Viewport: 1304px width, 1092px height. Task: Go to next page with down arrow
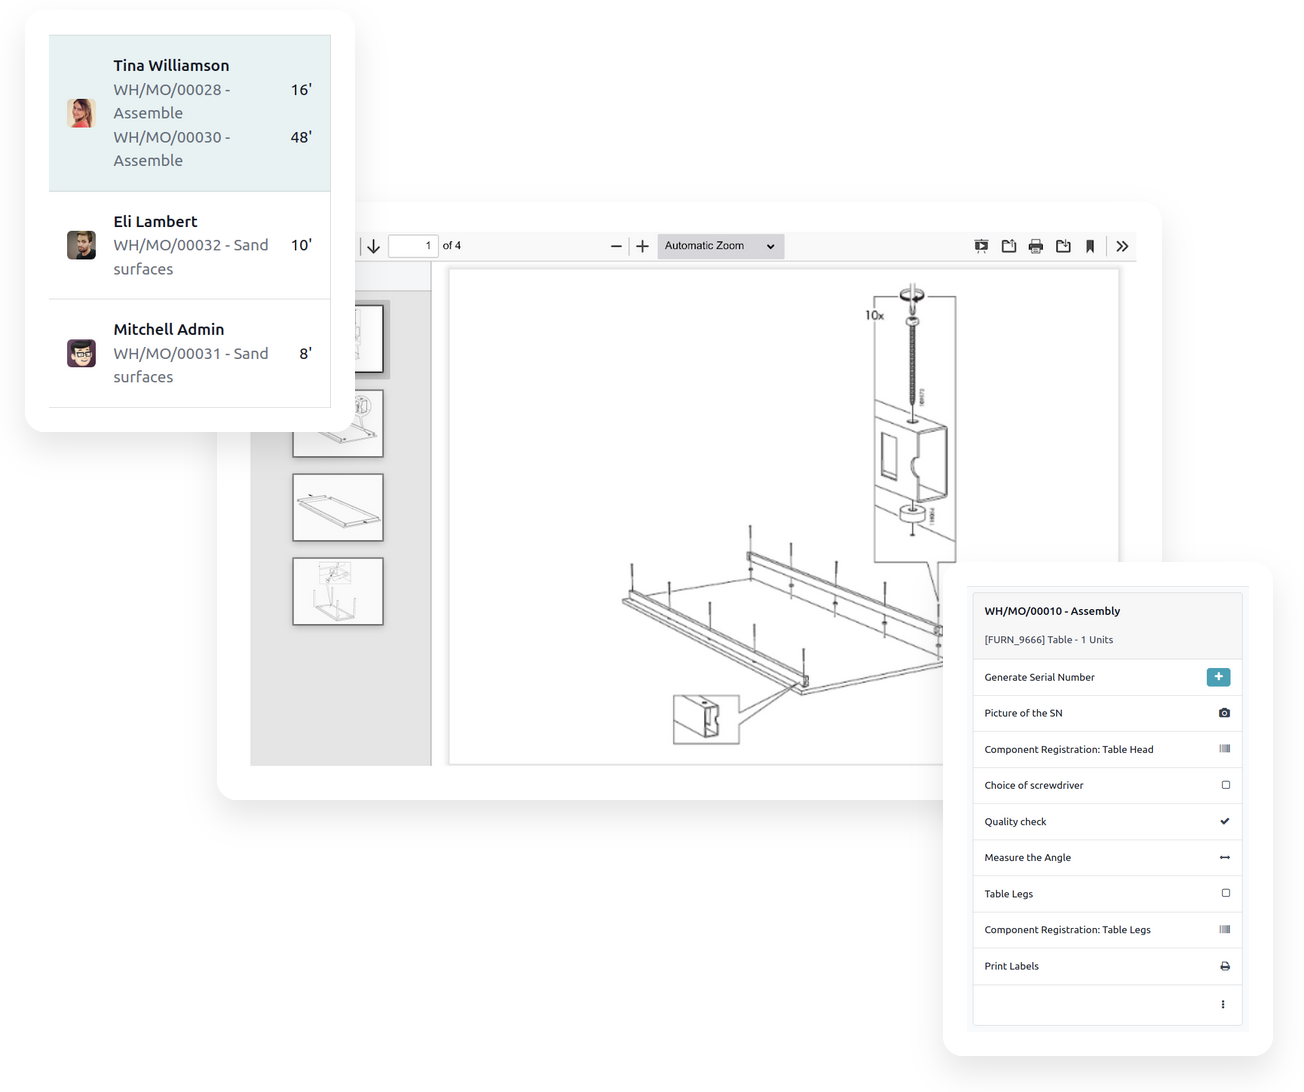point(374,246)
